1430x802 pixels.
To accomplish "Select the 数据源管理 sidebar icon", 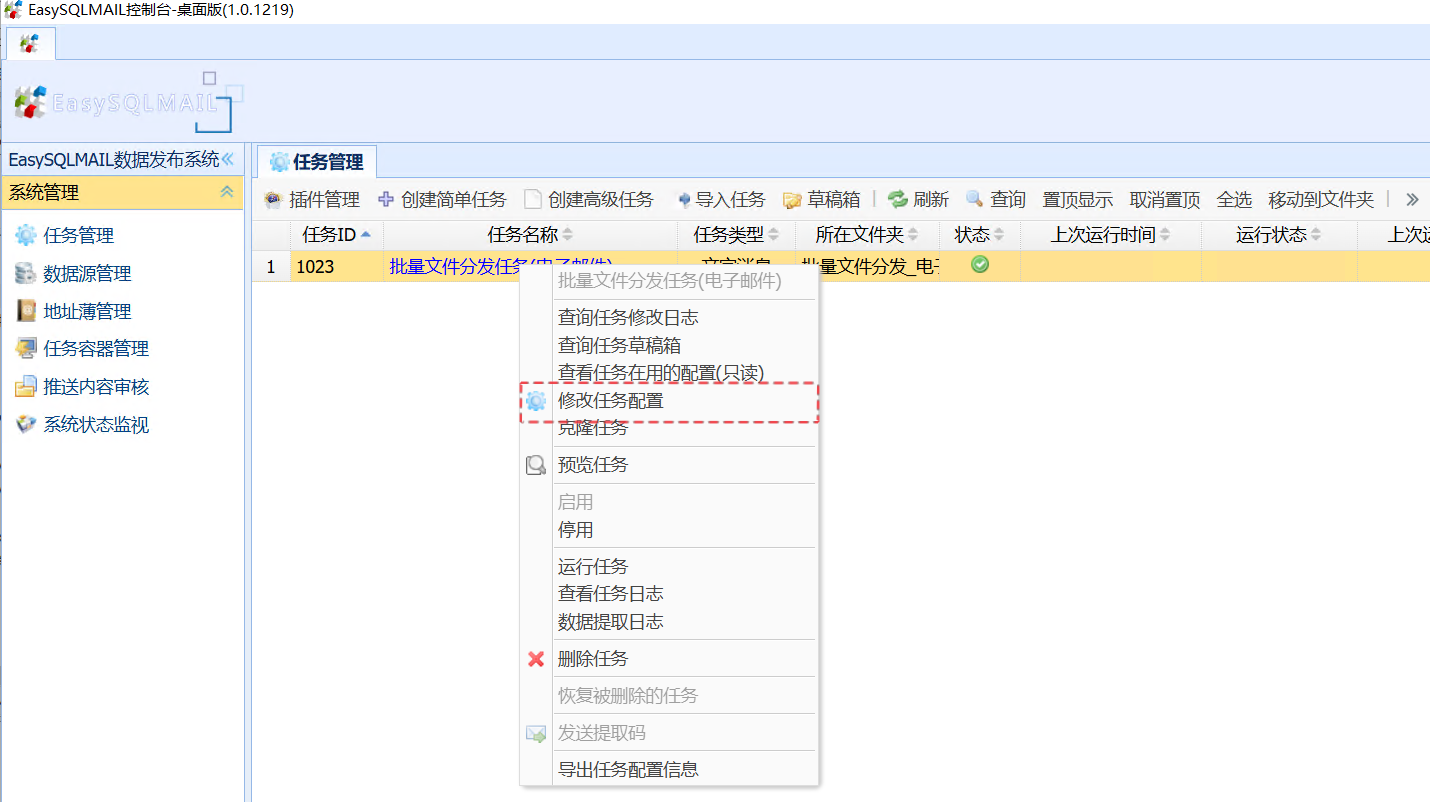I will (24, 272).
